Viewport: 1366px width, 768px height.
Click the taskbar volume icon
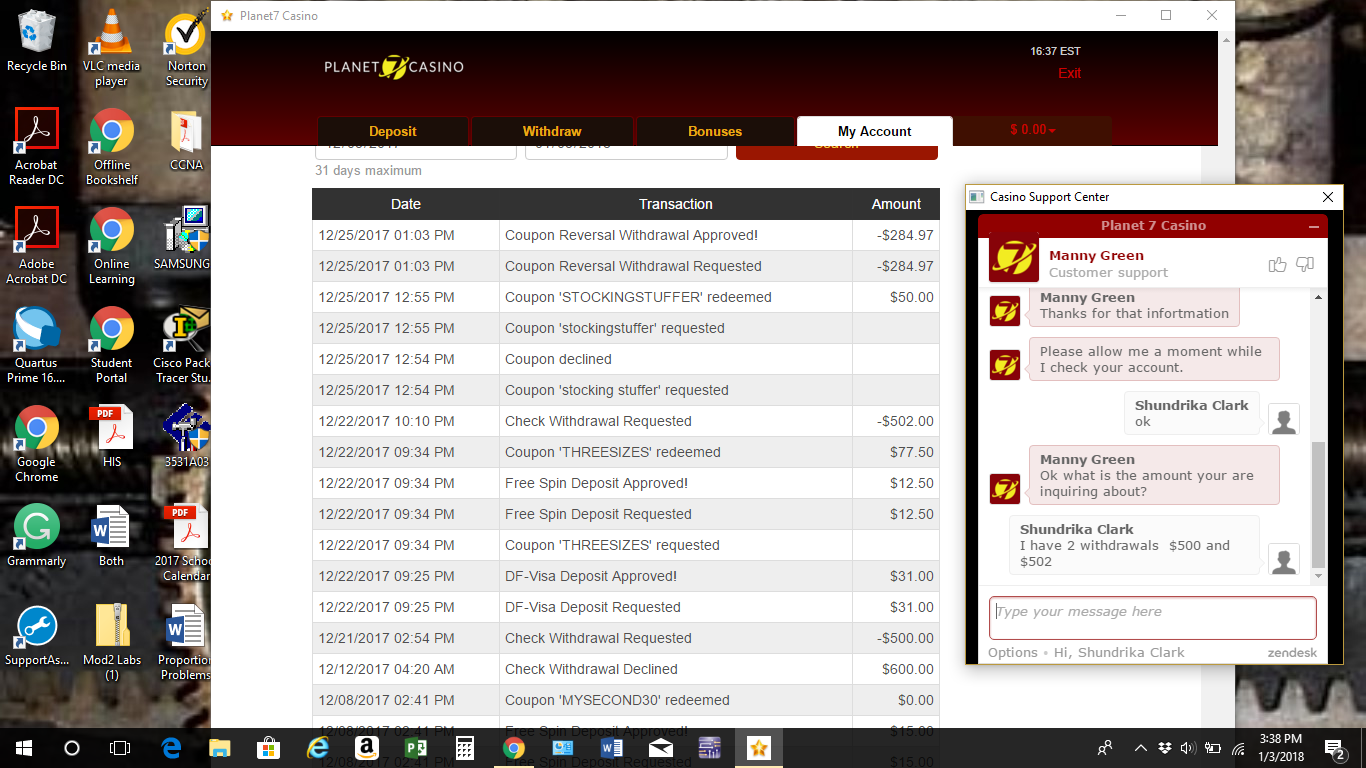click(1188, 747)
